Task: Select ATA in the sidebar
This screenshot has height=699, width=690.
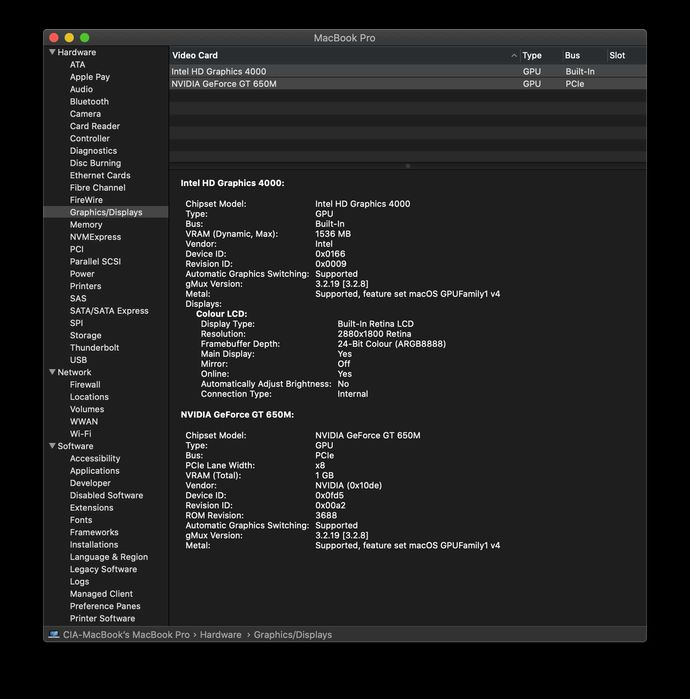Action: 78,65
